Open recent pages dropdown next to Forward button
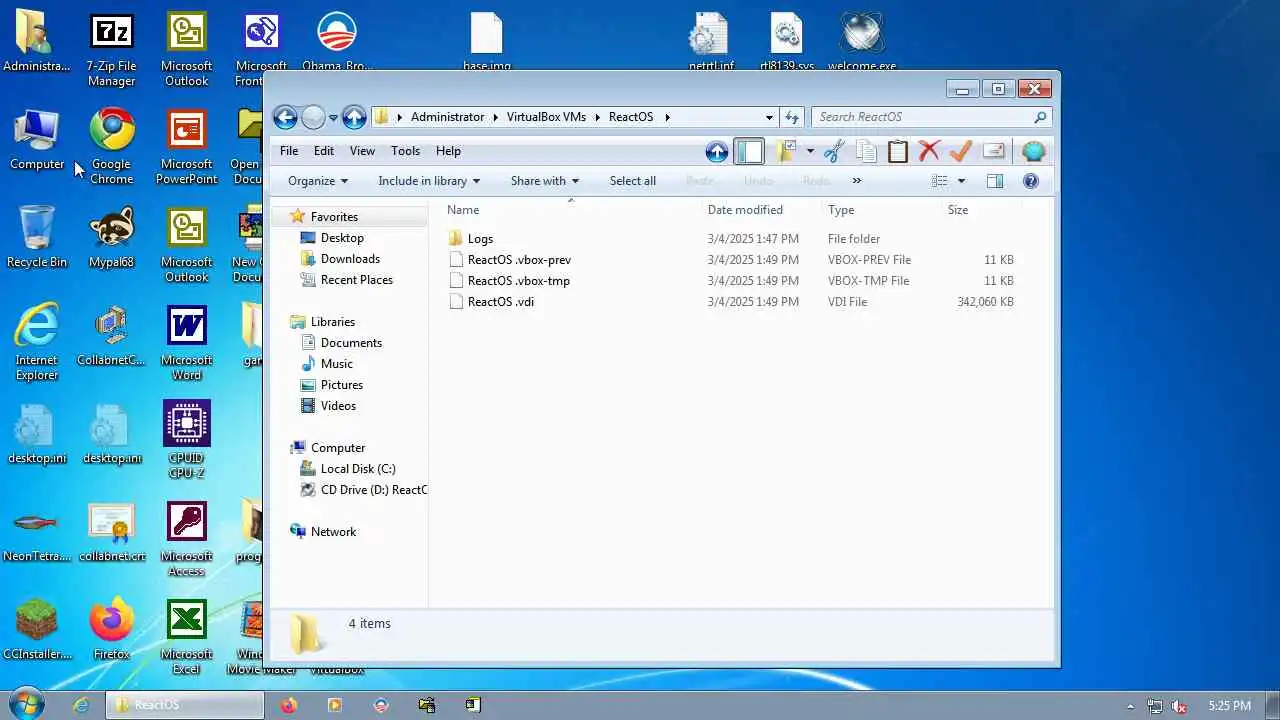 (333, 117)
